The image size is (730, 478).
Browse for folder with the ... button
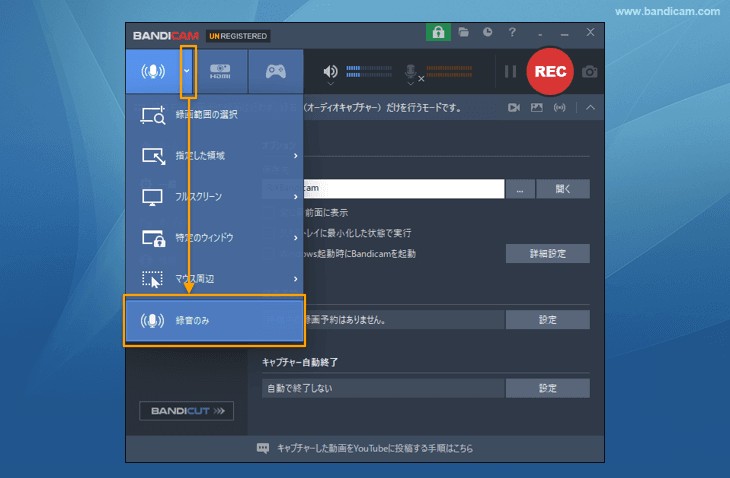[x=520, y=189]
